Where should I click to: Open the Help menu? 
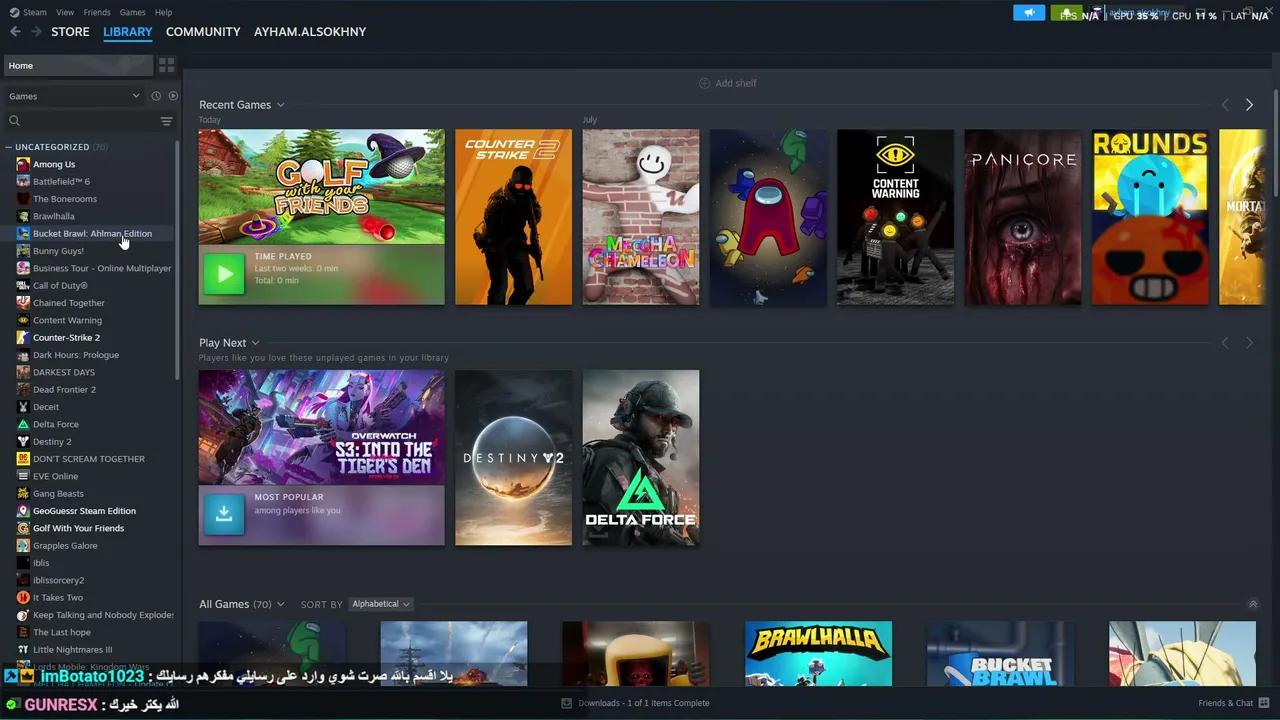pyautogui.click(x=163, y=12)
